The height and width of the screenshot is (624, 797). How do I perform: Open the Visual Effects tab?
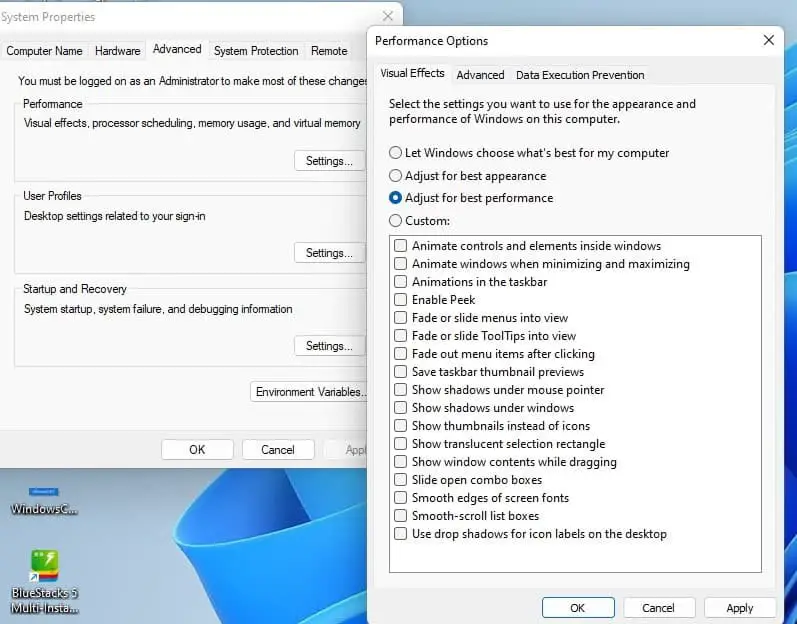coord(412,73)
